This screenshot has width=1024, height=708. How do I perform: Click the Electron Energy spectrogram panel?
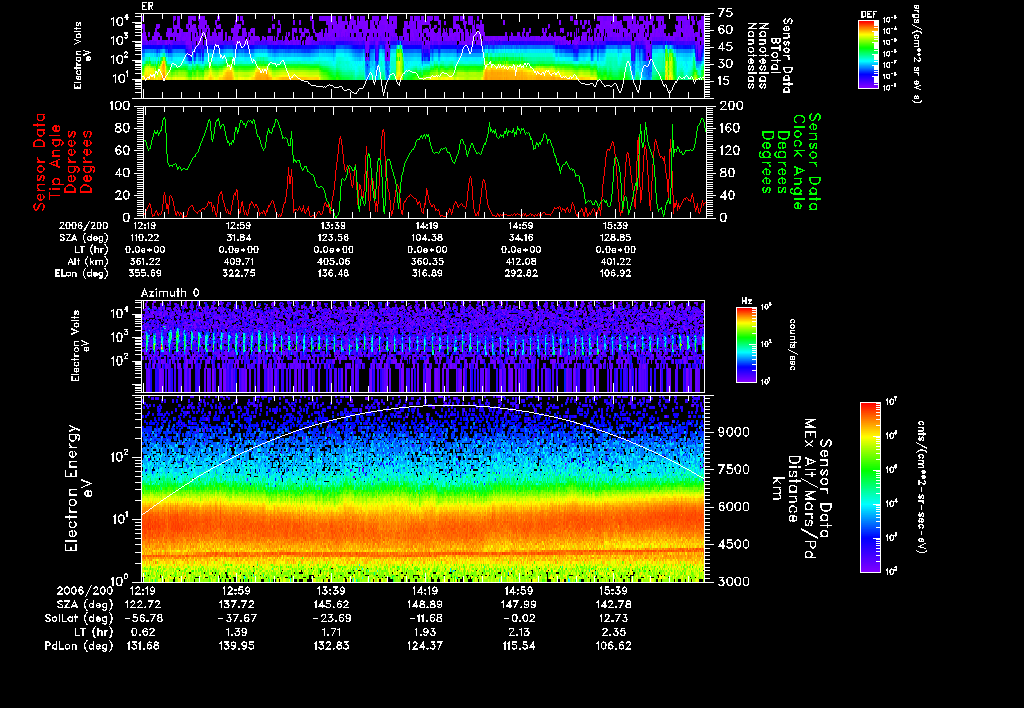pos(423,488)
